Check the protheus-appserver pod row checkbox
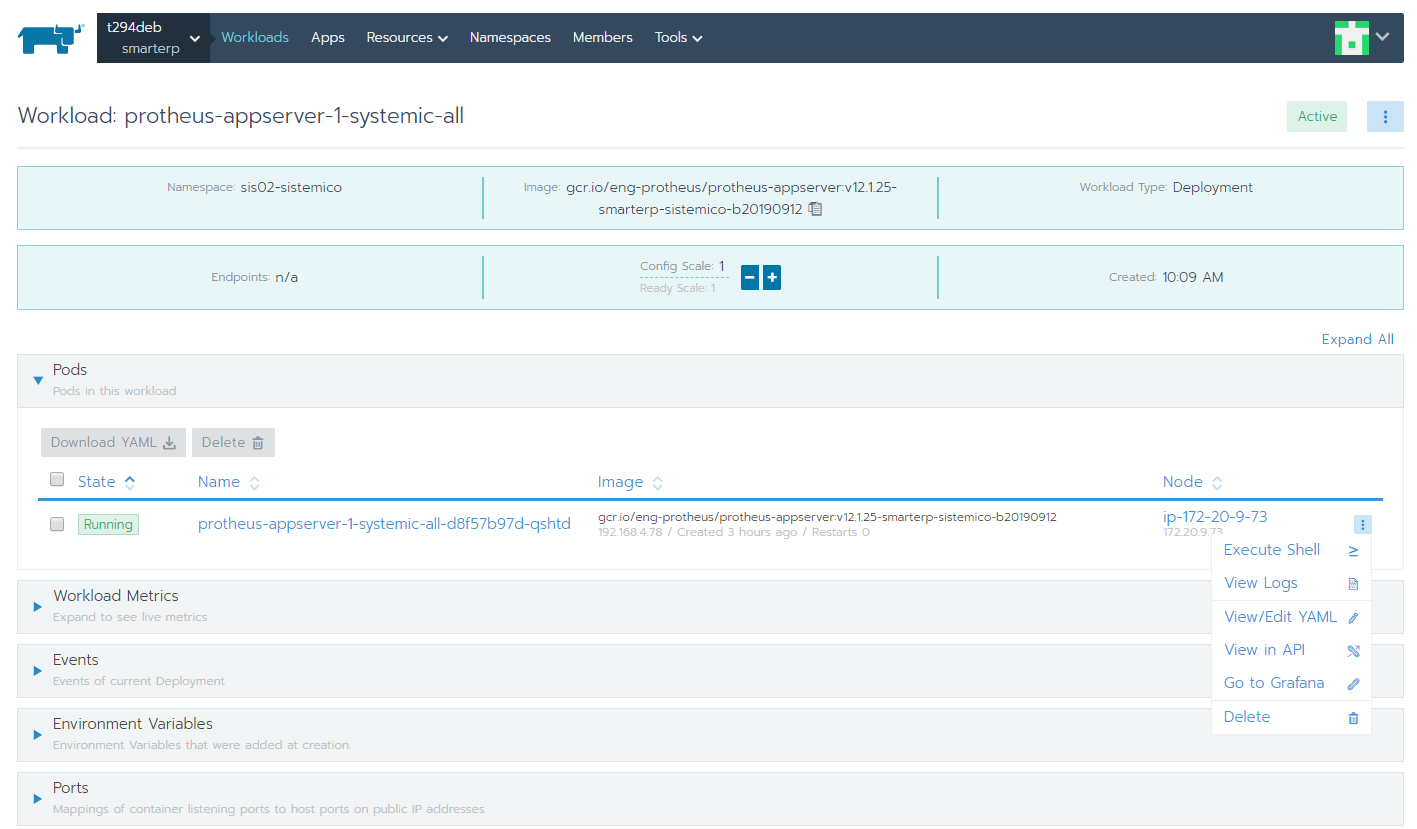Image resolution: width=1417 pixels, height=829 pixels. (57, 524)
